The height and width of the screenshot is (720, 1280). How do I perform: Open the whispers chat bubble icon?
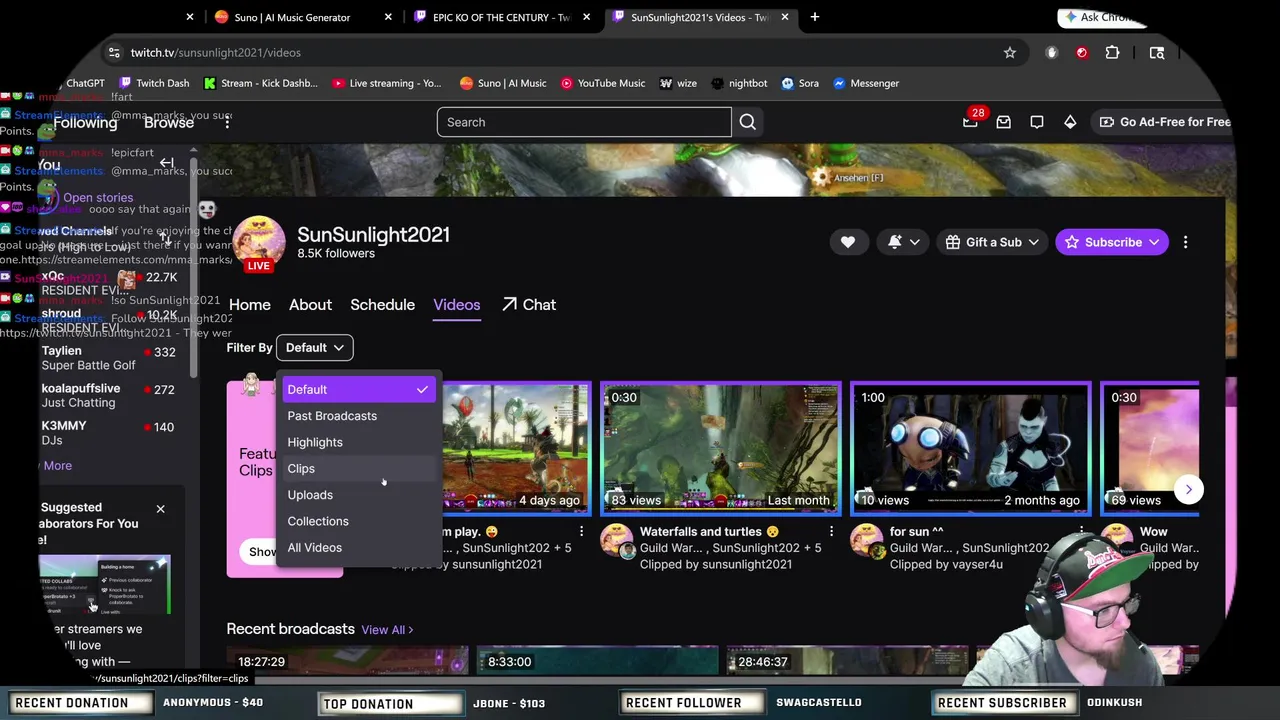(x=1037, y=122)
